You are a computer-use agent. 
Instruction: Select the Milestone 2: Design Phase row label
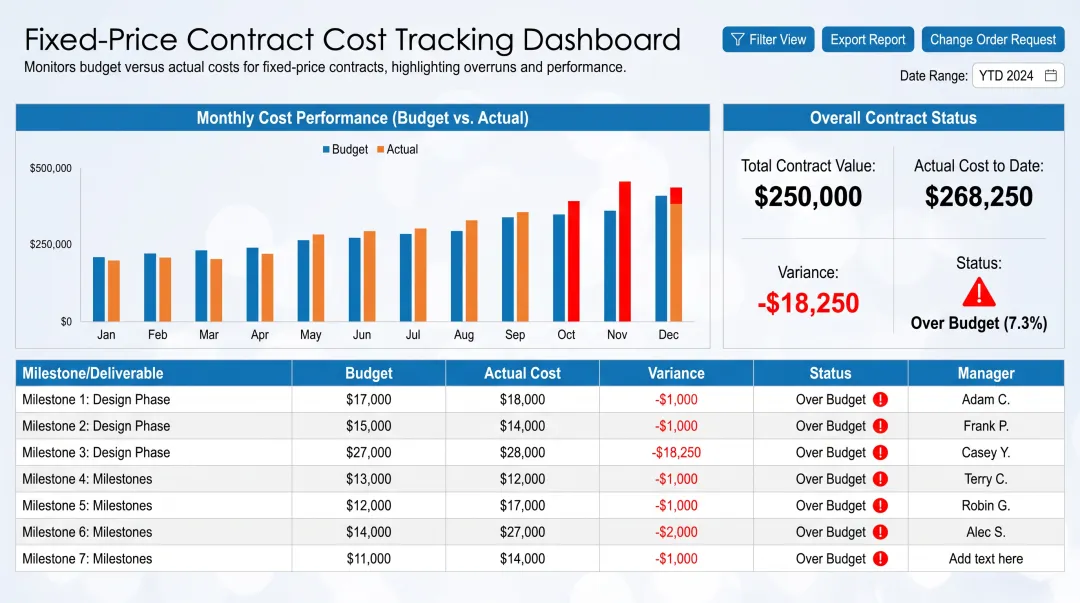[x=96, y=426]
